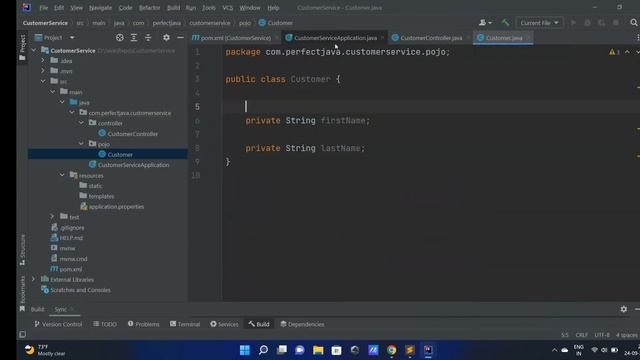Screen dimensions: 640x360
Task: Open Current File run configuration dropdown
Action: click(x=539, y=23)
